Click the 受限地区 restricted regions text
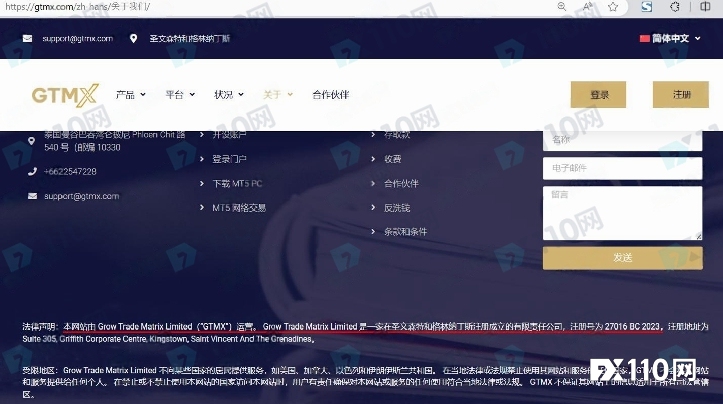Screen dimensions: 723x404 365,382
